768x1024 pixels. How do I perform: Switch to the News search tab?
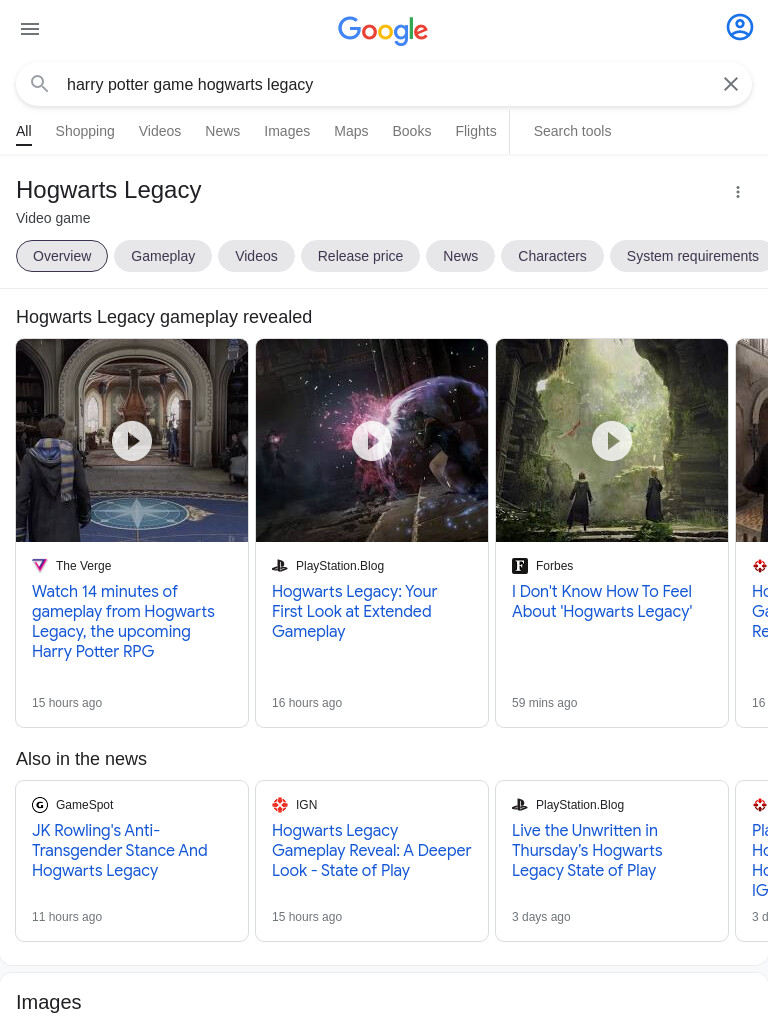point(223,131)
